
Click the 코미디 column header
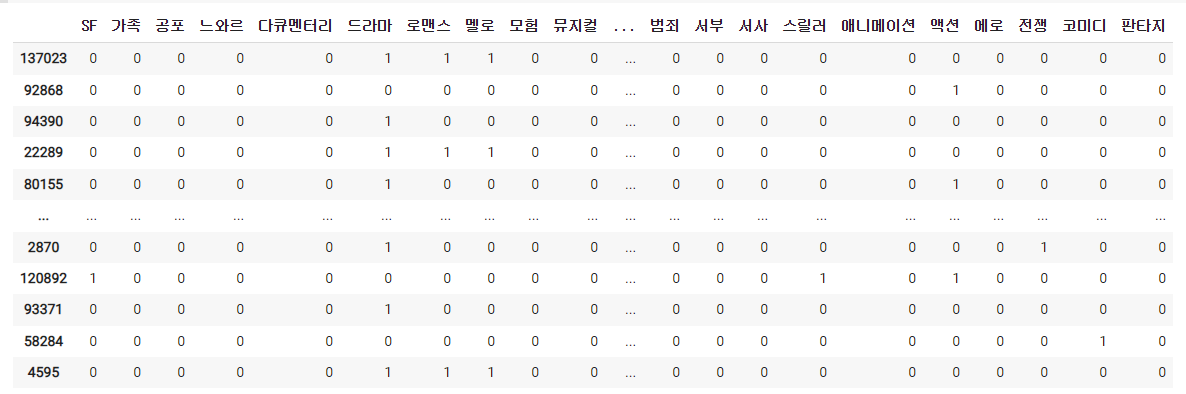1085,26
